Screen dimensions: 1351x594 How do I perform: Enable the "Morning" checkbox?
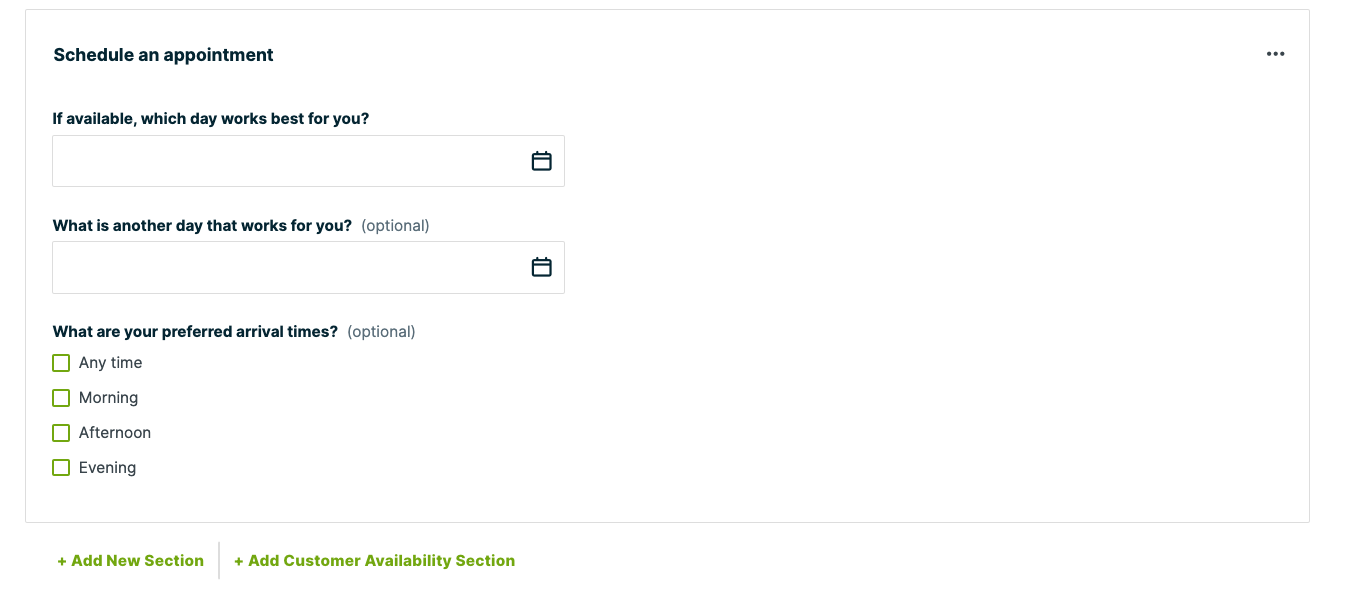[60, 397]
